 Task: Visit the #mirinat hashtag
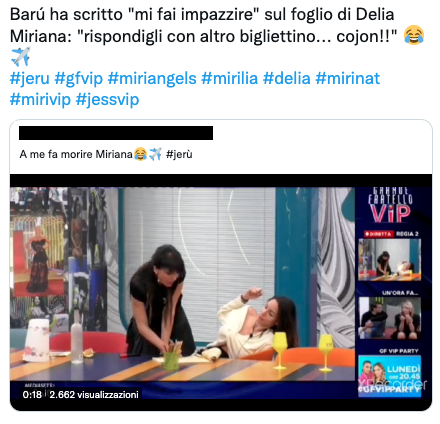pos(348,79)
